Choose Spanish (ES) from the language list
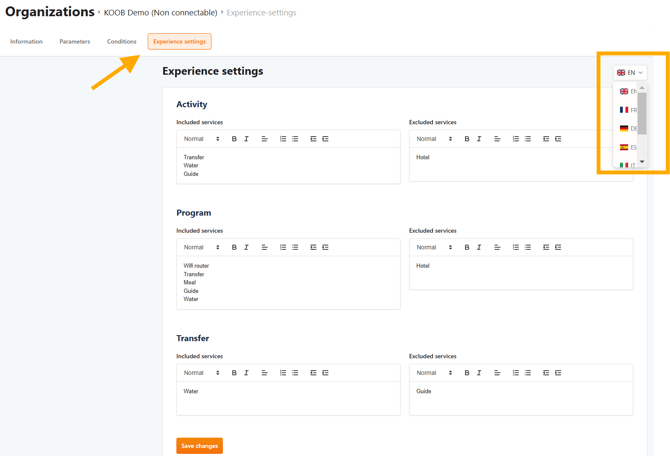 (x=627, y=147)
